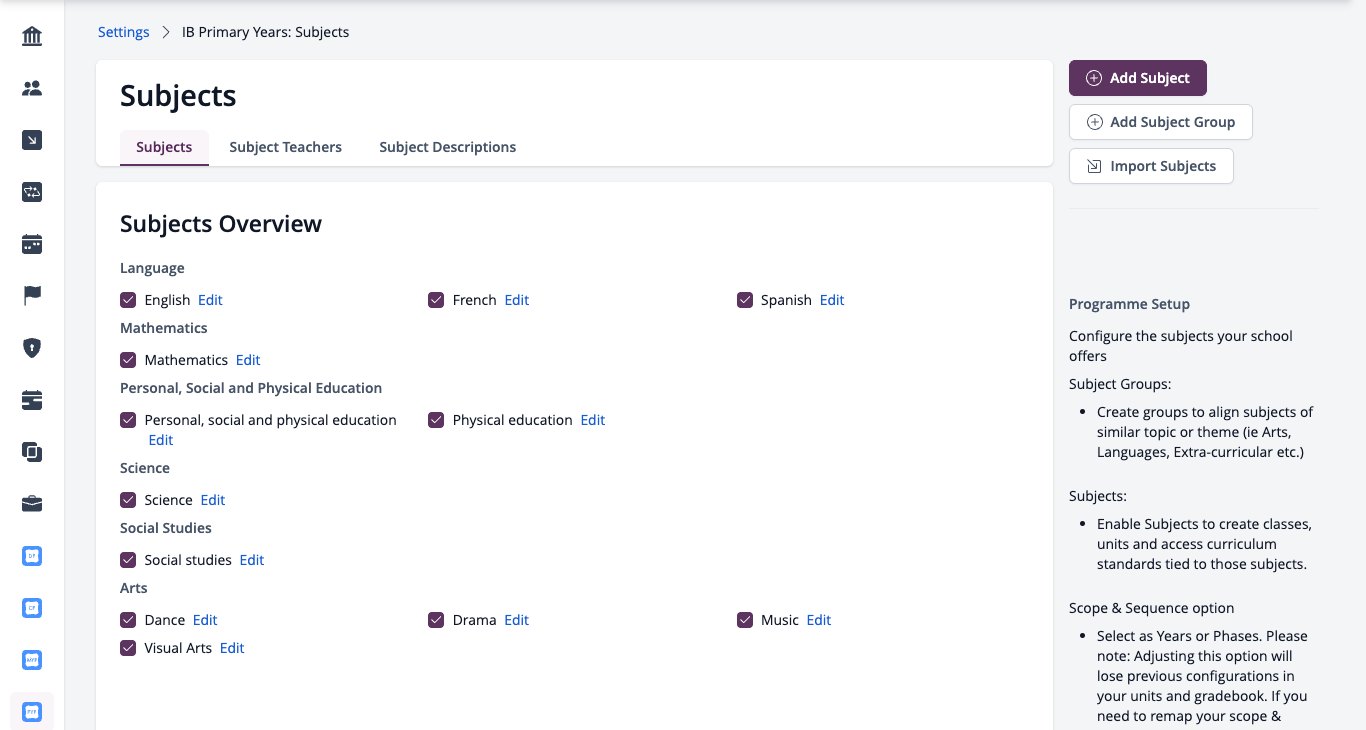Stay on the Subjects tab
This screenshot has width=1366, height=730.
pyautogui.click(x=164, y=147)
